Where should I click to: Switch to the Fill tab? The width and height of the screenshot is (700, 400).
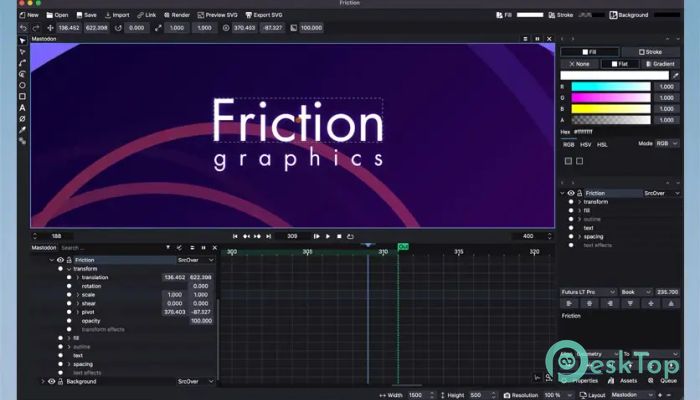pyautogui.click(x=589, y=52)
